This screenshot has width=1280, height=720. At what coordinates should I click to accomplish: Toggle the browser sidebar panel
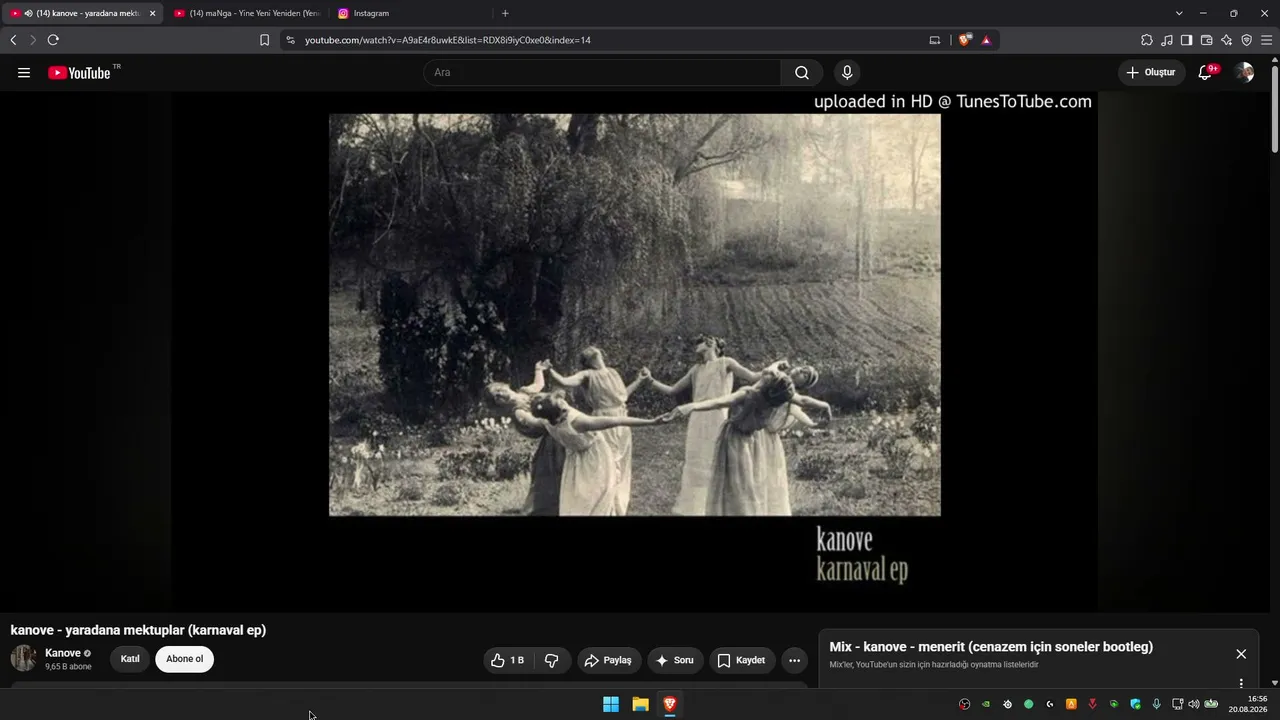(1186, 40)
